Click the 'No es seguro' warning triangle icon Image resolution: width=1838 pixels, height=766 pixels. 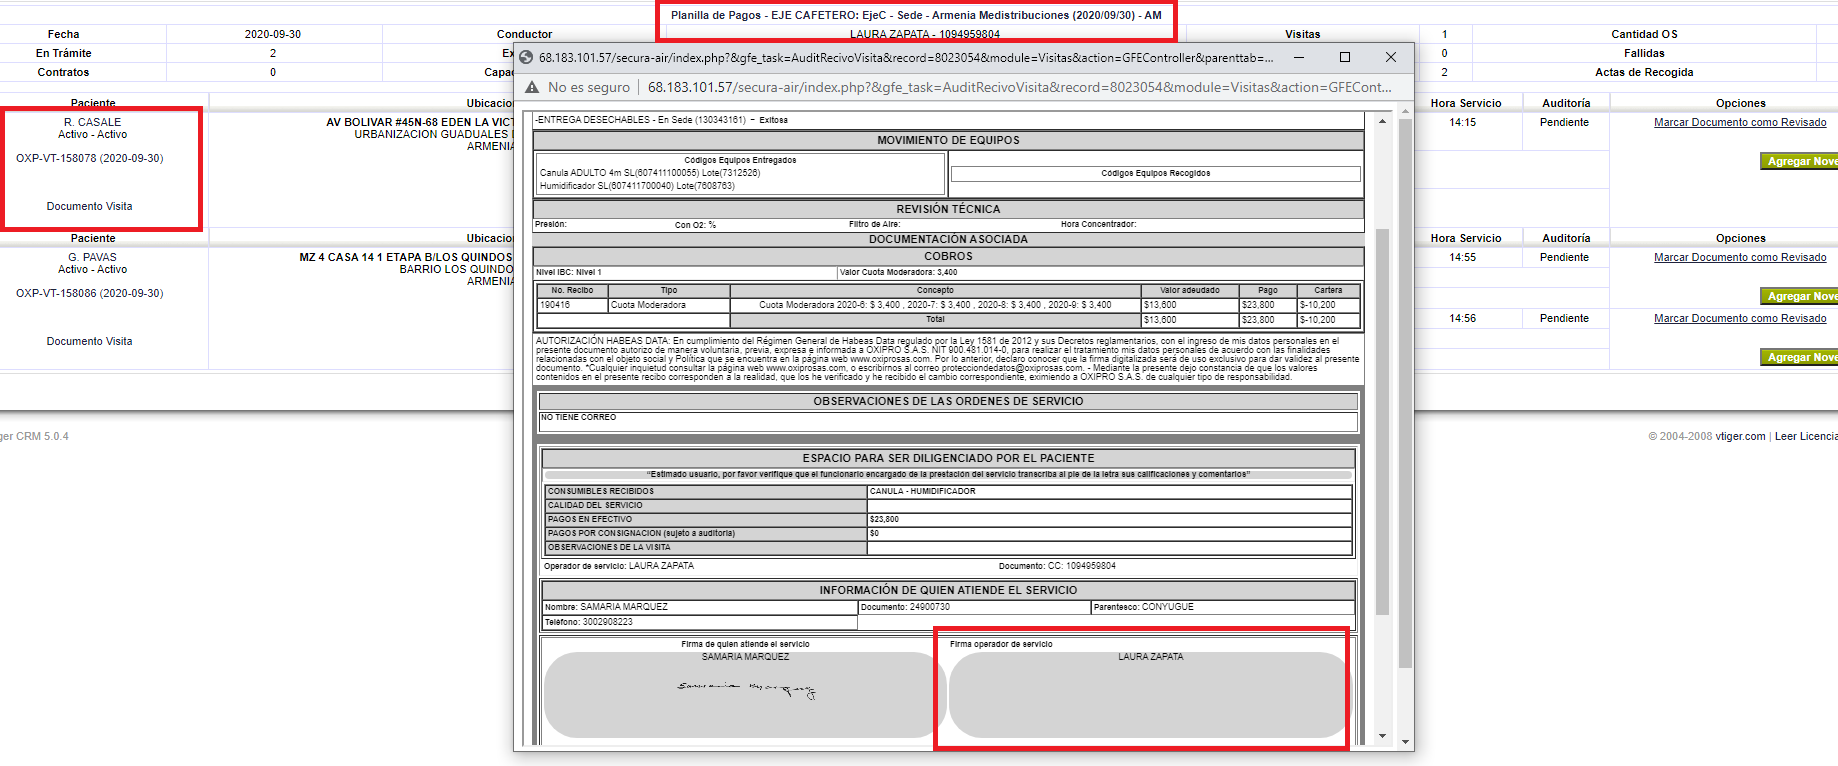(x=532, y=88)
